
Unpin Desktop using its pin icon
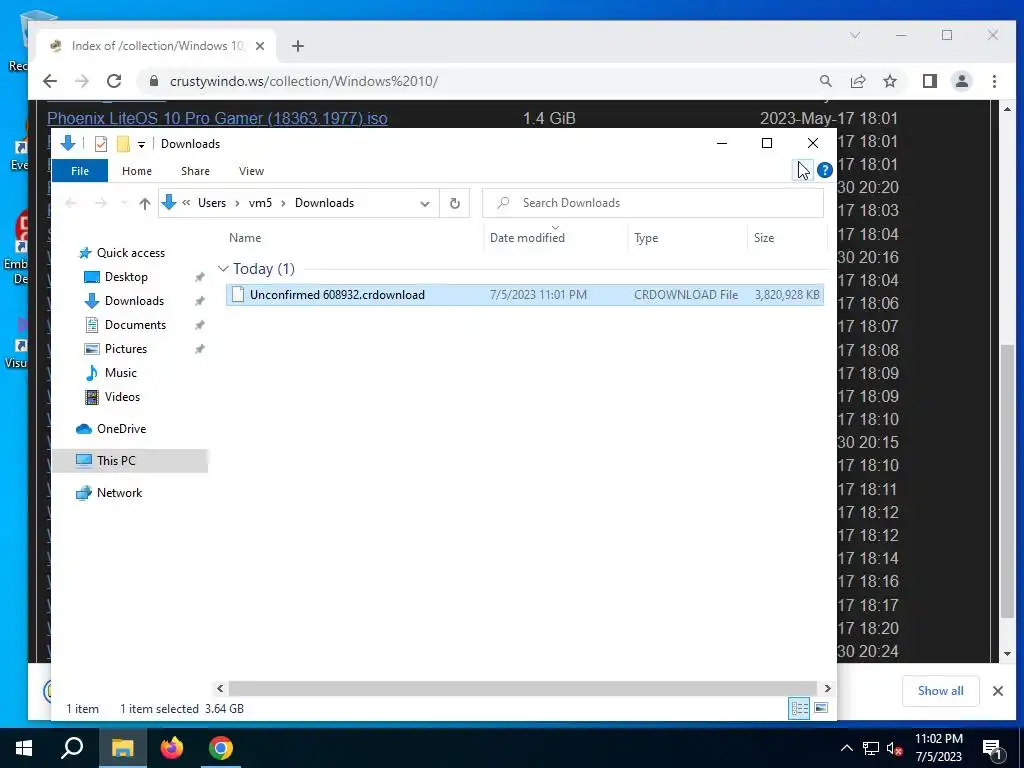tap(199, 278)
